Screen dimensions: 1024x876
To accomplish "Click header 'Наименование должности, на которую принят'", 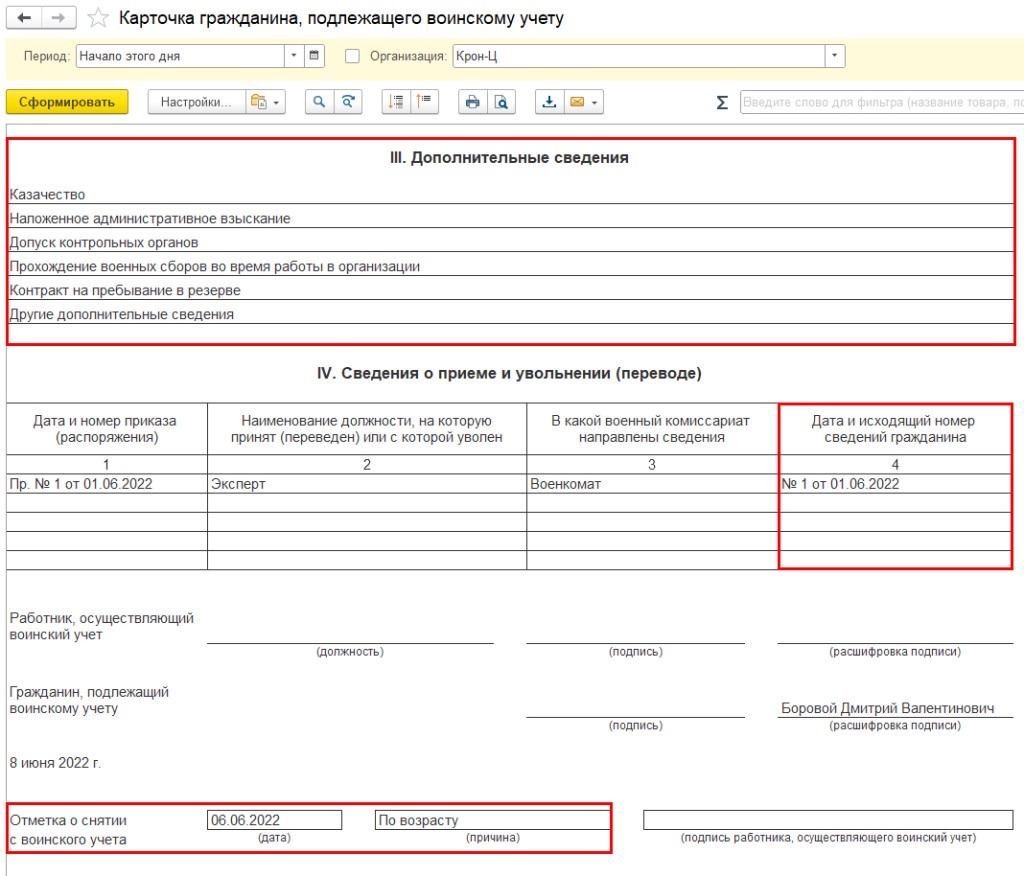I will [367, 429].
